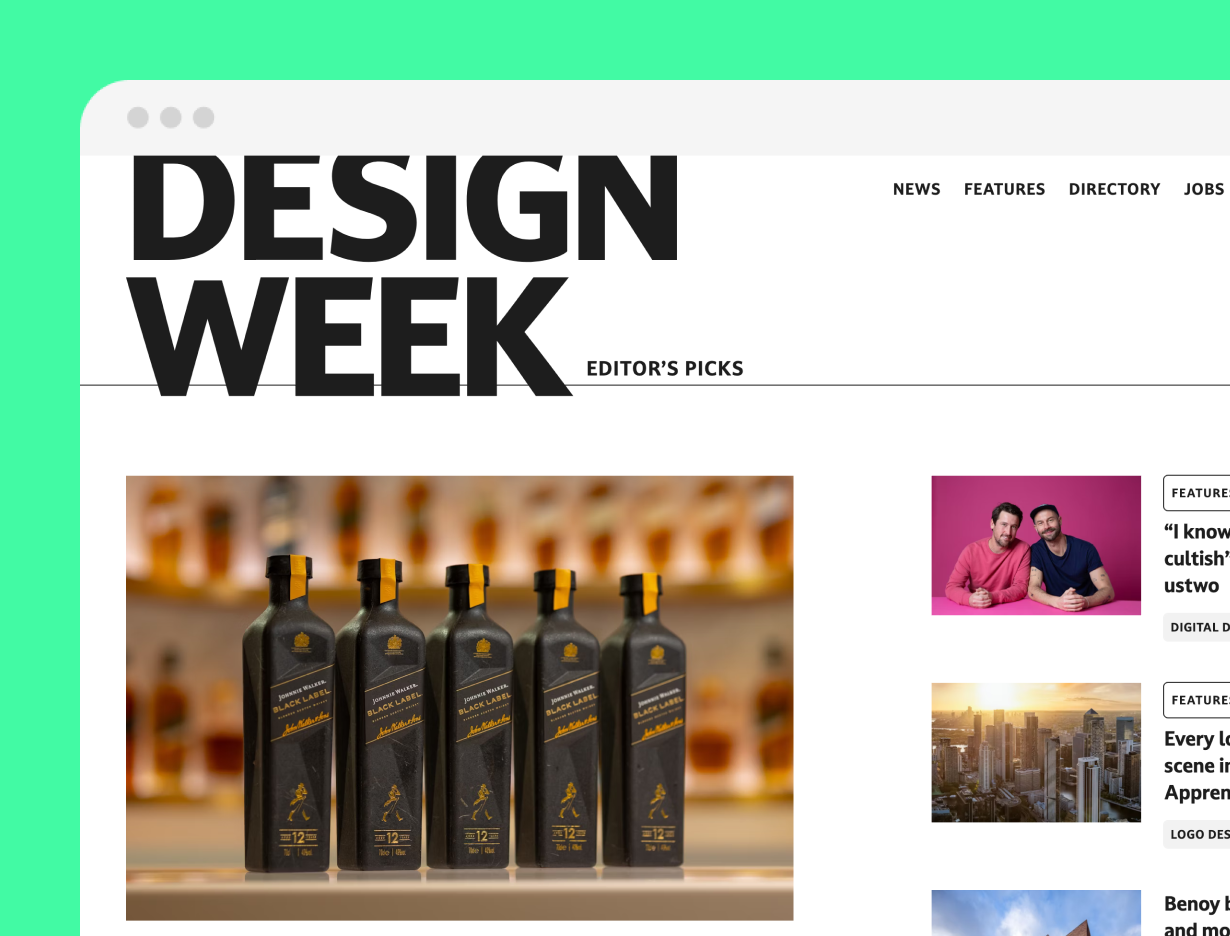Click the EDITOR'S PICKS section heading
The width and height of the screenshot is (1230, 936).
point(665,369)
